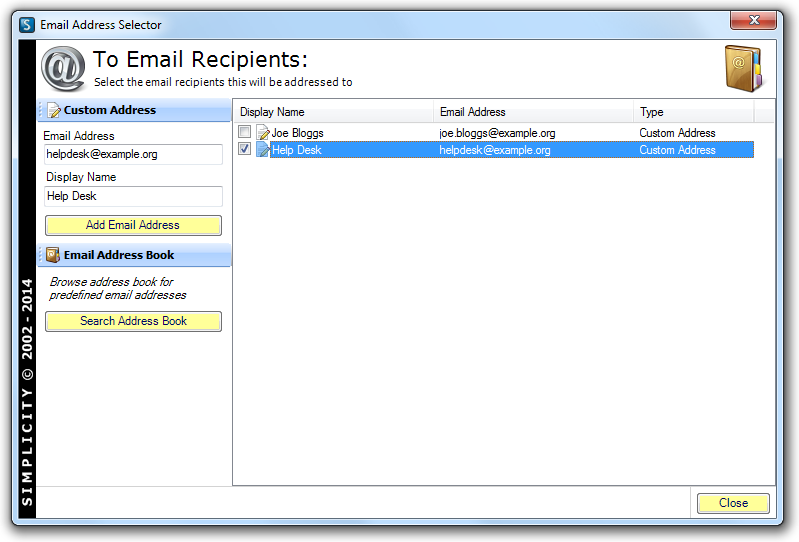799x542 pixels.
Task: Click the large @ symbol header icon
Action: pyautogui.click(x=63, y=68)
